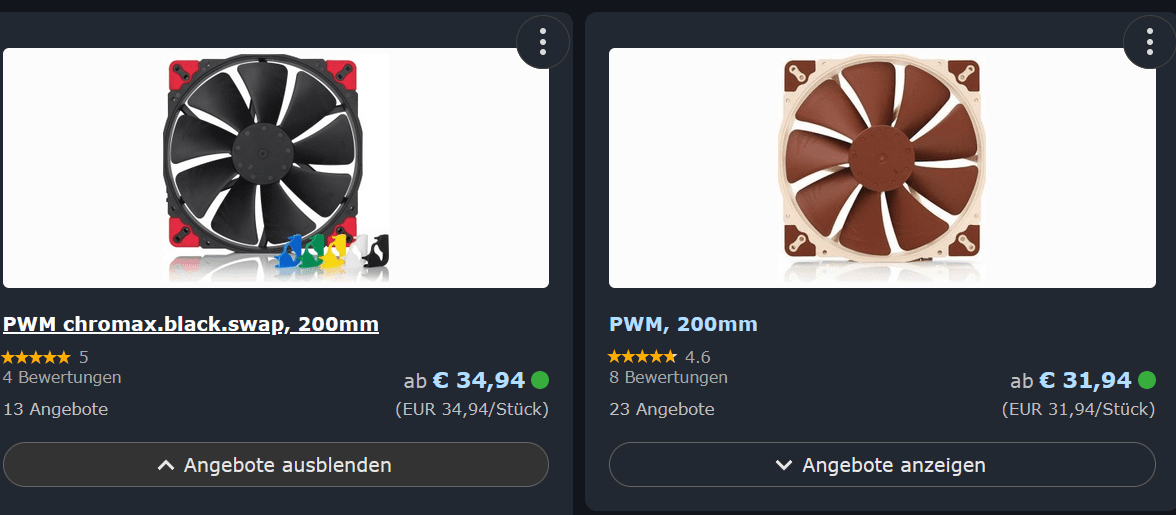Open the brown Noctua fan image
This screenshot has height=515, width=1176.
pyautogui.click(x=882, y=168)
